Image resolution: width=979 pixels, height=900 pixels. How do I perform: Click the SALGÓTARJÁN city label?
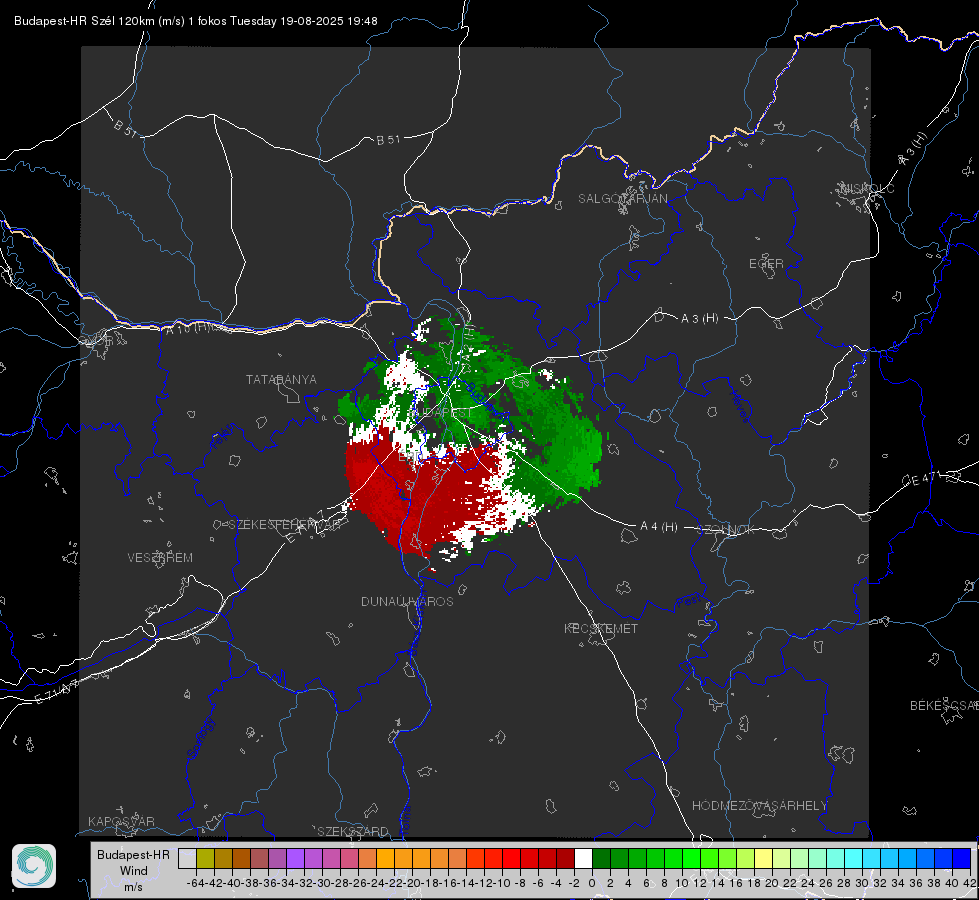(x=622, y=199)
